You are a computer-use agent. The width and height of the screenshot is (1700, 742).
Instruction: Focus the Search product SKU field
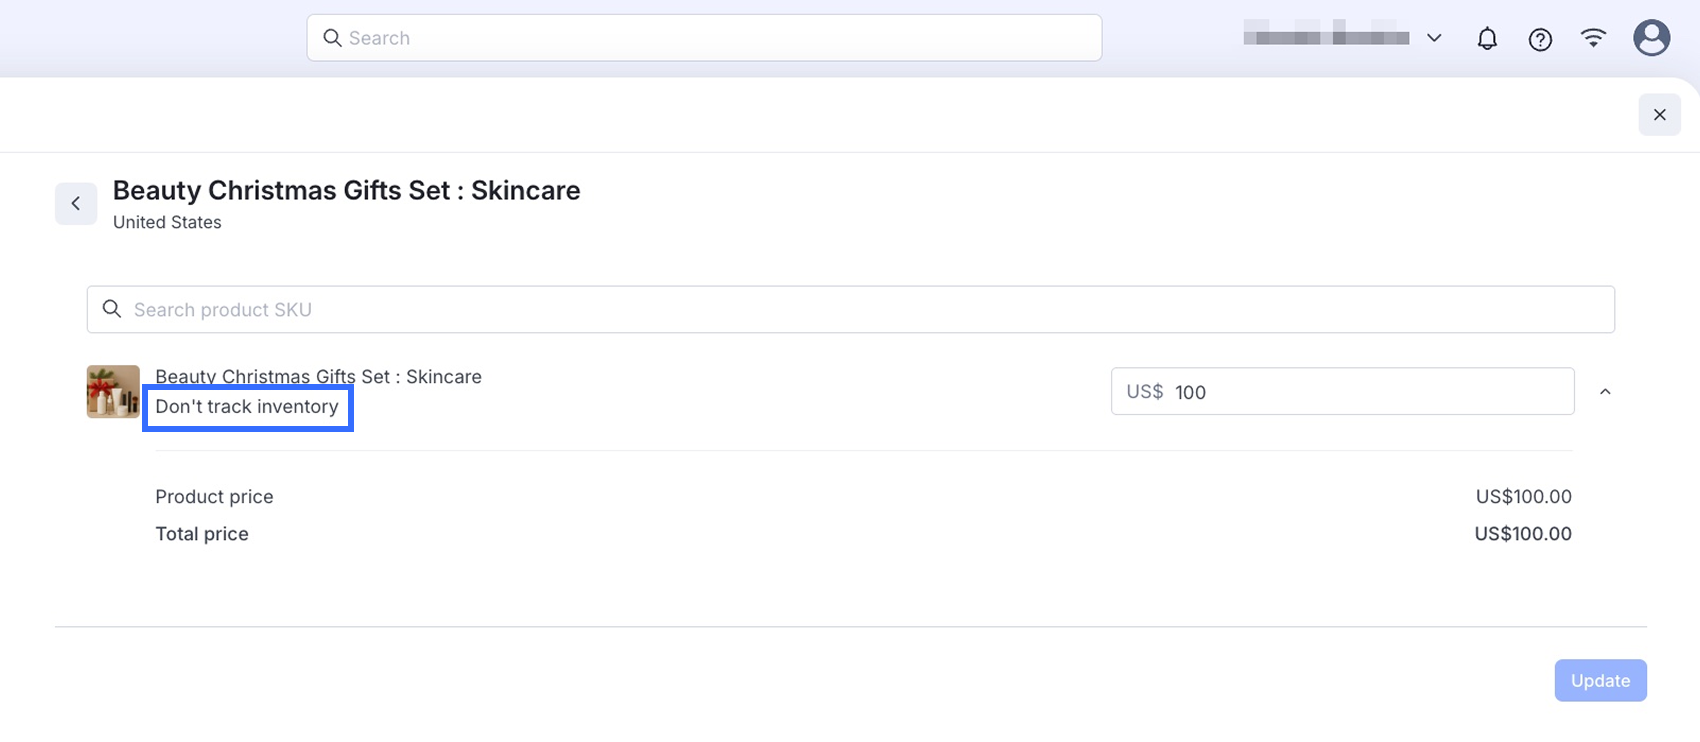[860, 310]
